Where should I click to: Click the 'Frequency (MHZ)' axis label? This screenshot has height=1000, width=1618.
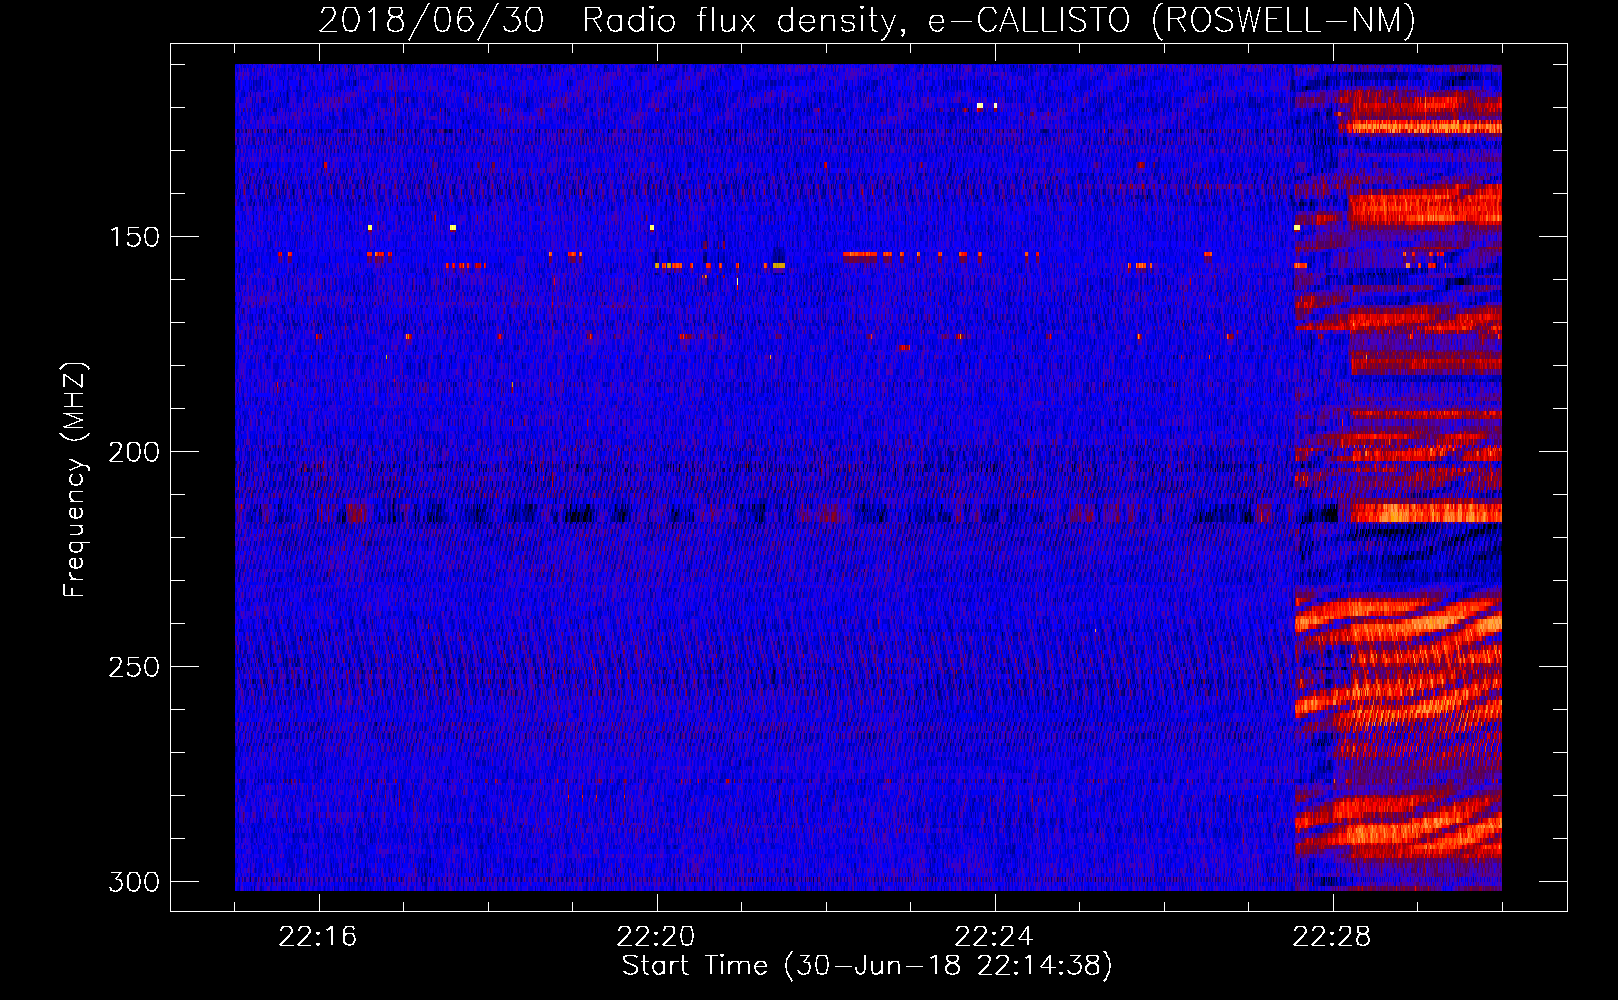[75, 480]
